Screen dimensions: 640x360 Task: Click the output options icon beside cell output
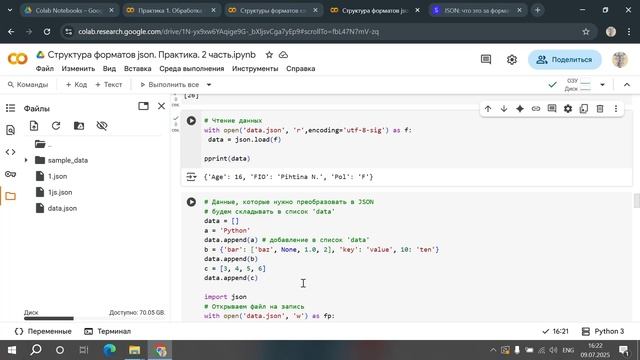point(191,177)
